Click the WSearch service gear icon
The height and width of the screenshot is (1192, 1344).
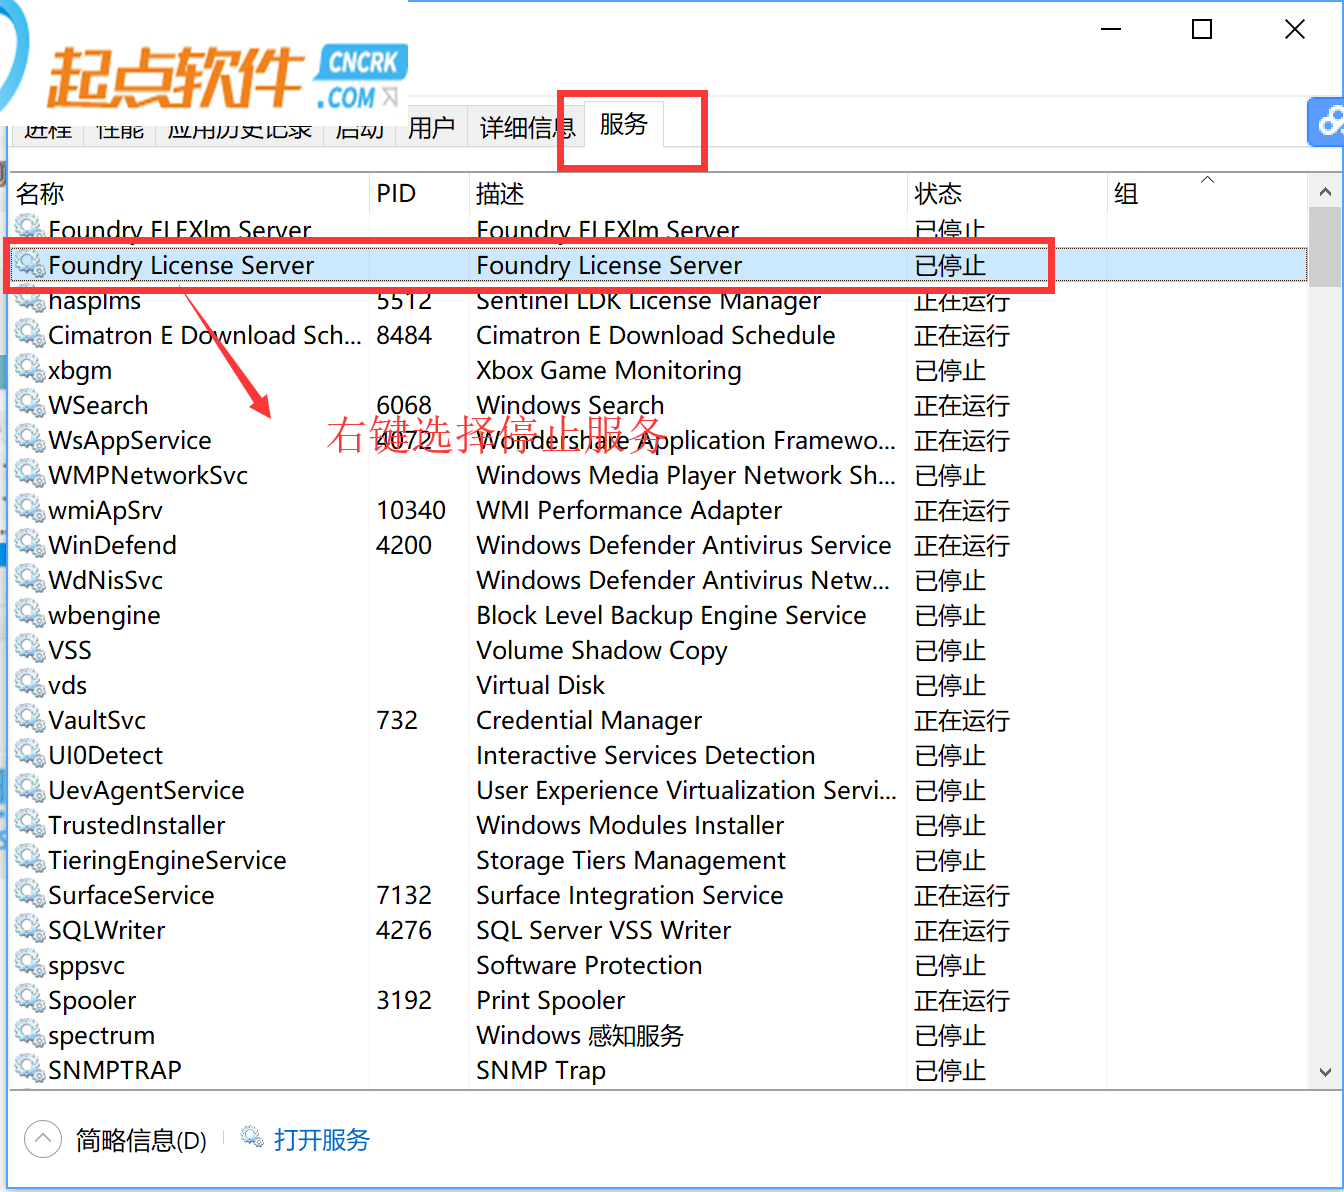click(x=29, y=404)
